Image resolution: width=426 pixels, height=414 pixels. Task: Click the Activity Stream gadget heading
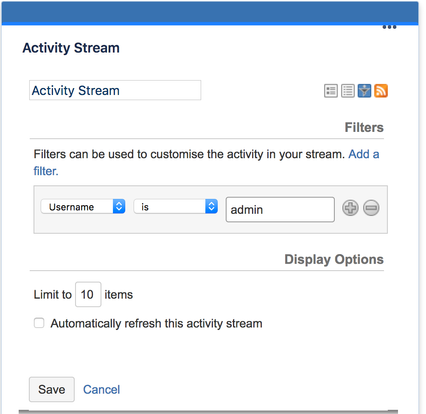click(x=71, y=48)
